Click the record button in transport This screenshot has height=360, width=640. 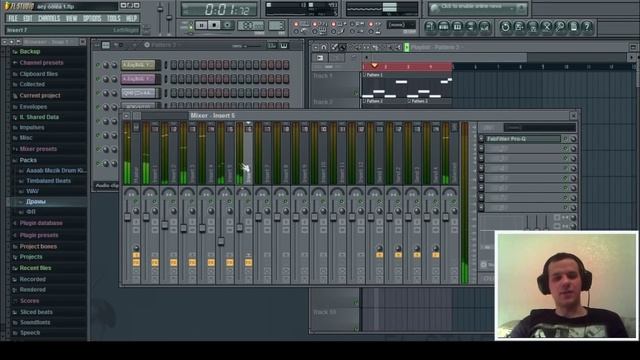pos(227,25)
